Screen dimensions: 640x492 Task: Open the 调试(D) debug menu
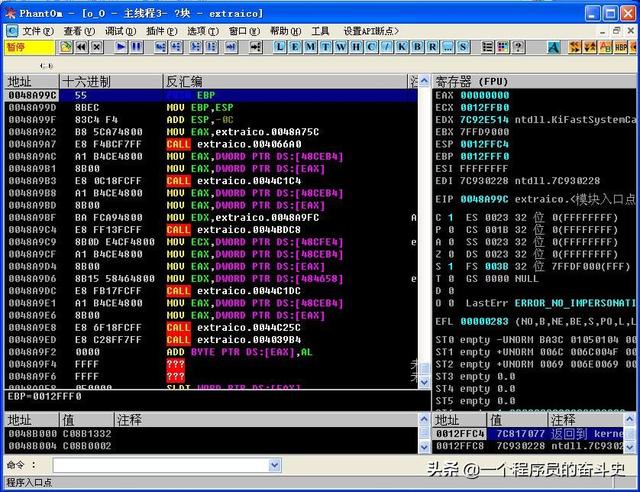(x=120, y=31)
